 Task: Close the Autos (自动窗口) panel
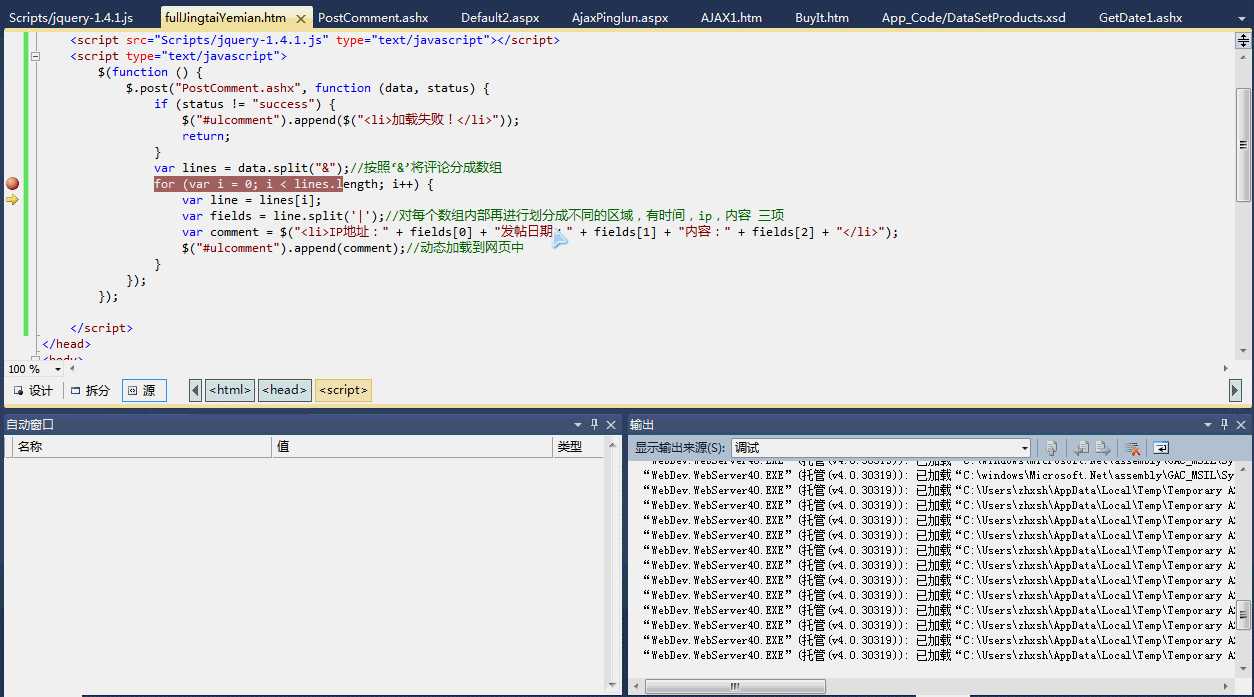611,425
